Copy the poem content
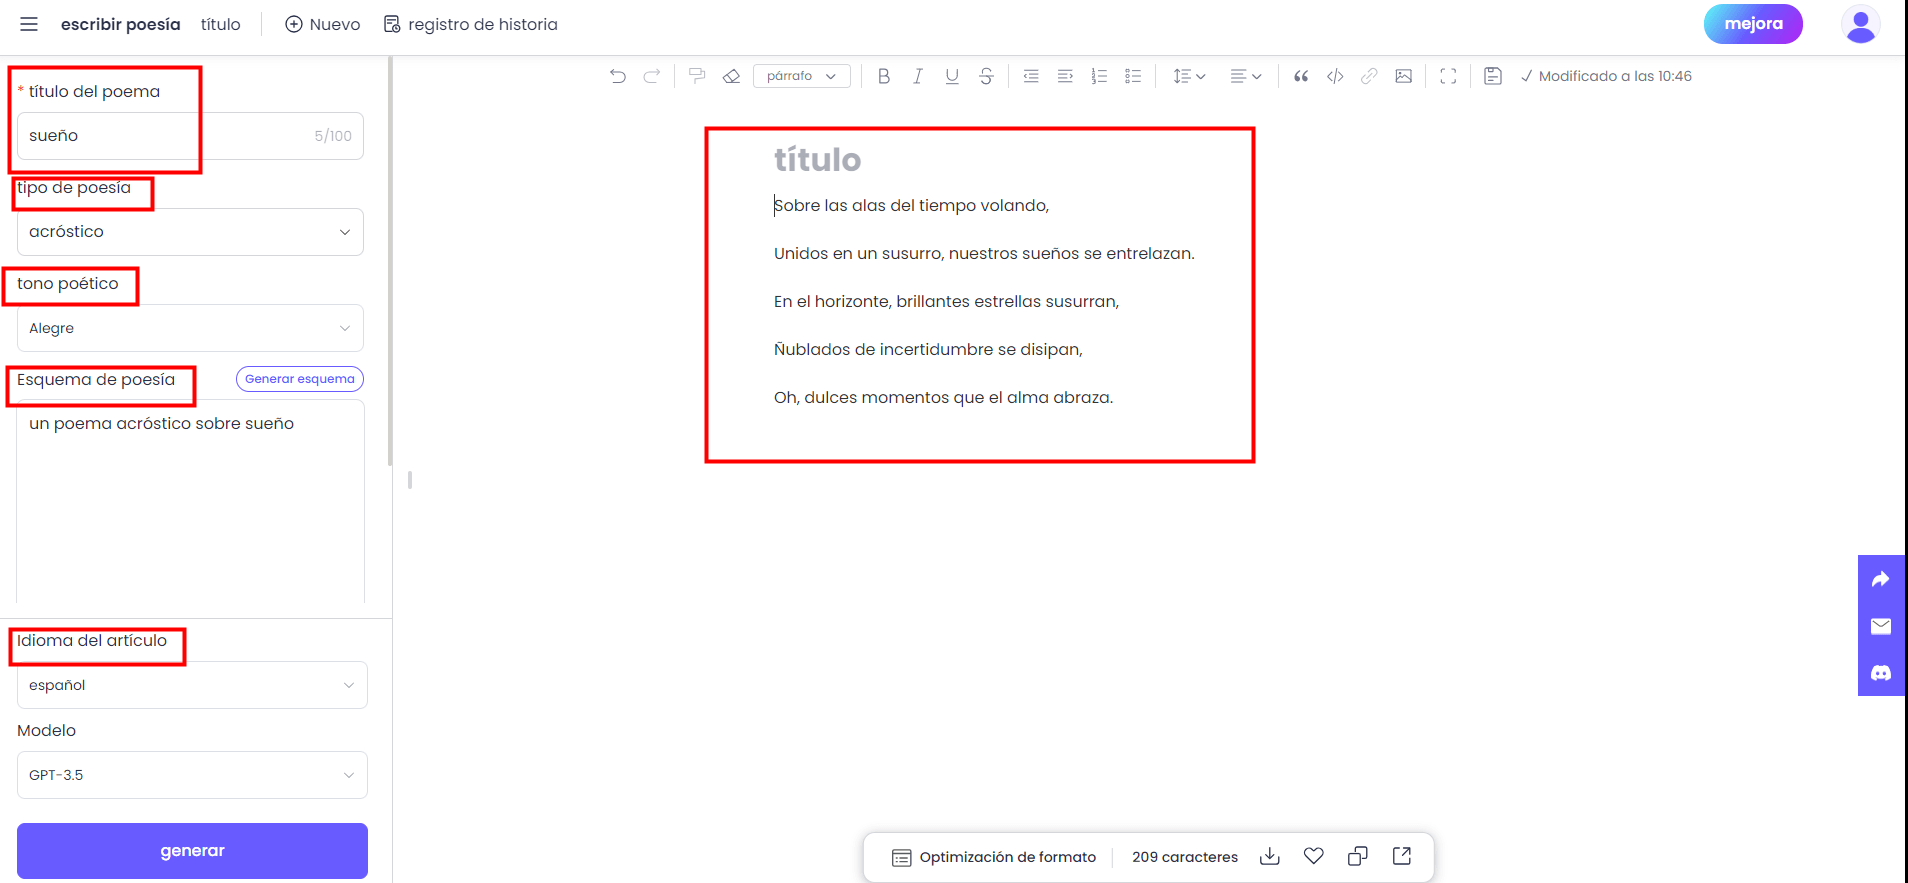 tap(1358, 856)
